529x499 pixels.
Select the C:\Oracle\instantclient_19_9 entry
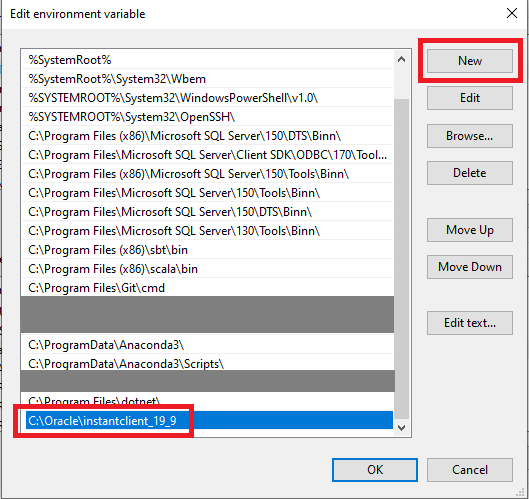click(x=209, y=420)
